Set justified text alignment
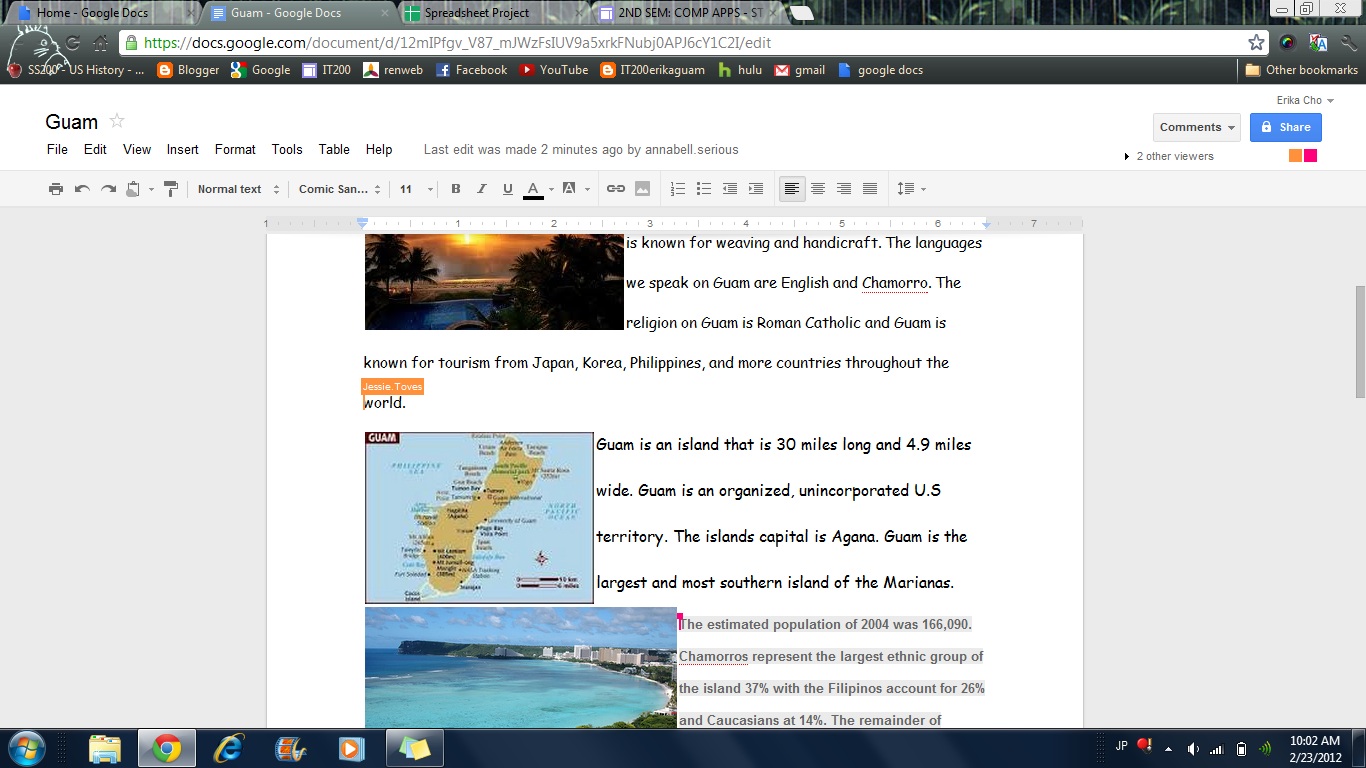1366x768 pixels. pyautogui.click(x=870, y=189)
